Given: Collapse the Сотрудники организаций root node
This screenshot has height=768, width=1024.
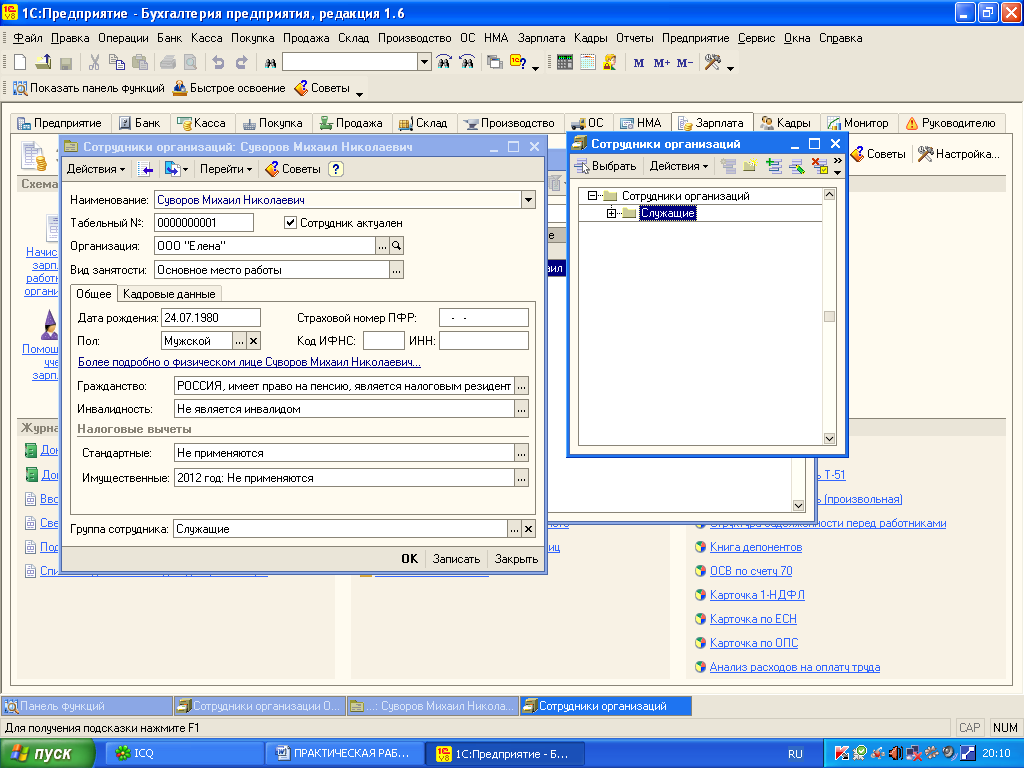Looking at the screenshot, I should pyautogui.click(x=592, y=195).
